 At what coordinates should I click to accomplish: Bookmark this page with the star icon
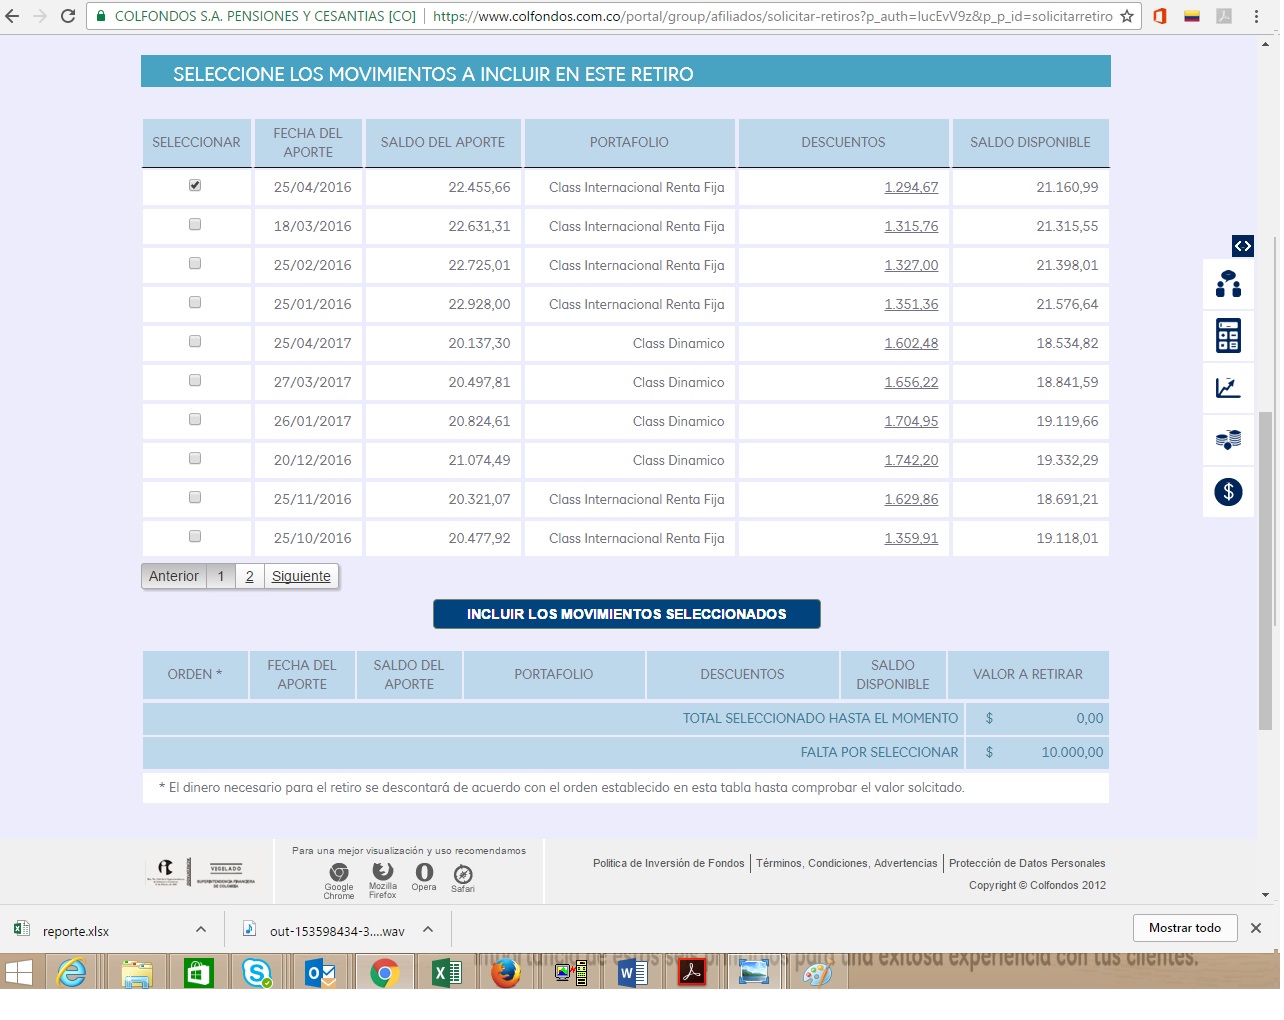pyautogui.click(x=1127, y=16)
